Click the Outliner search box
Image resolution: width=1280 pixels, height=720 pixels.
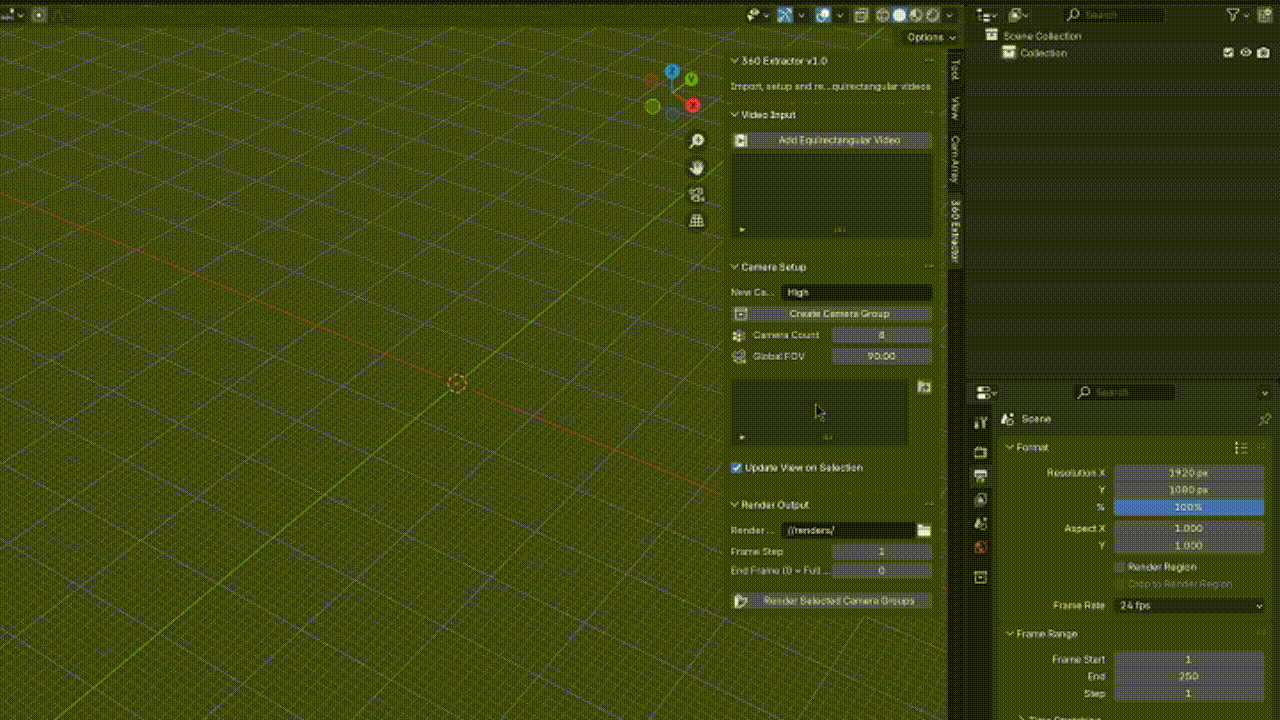pyautogui.click(x=1115, y=15)
